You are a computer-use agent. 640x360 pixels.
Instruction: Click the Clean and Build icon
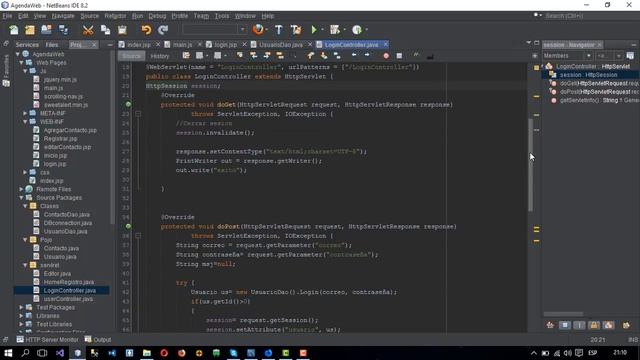click(x=296, y=30)
